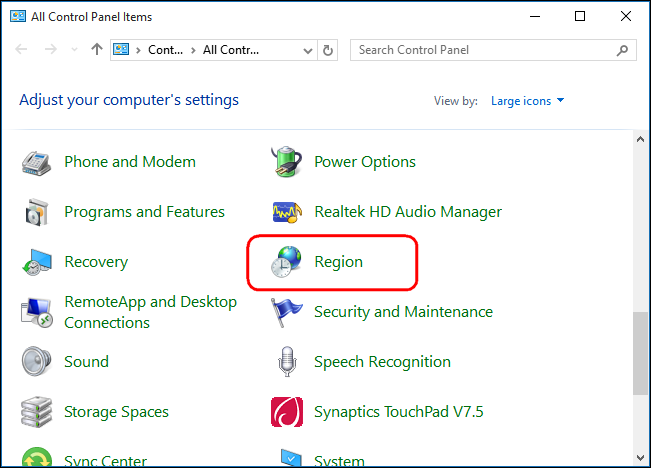This screenshot has width=651, height=468.
Task: Open the Recovery icon
Action: [37, 262]
